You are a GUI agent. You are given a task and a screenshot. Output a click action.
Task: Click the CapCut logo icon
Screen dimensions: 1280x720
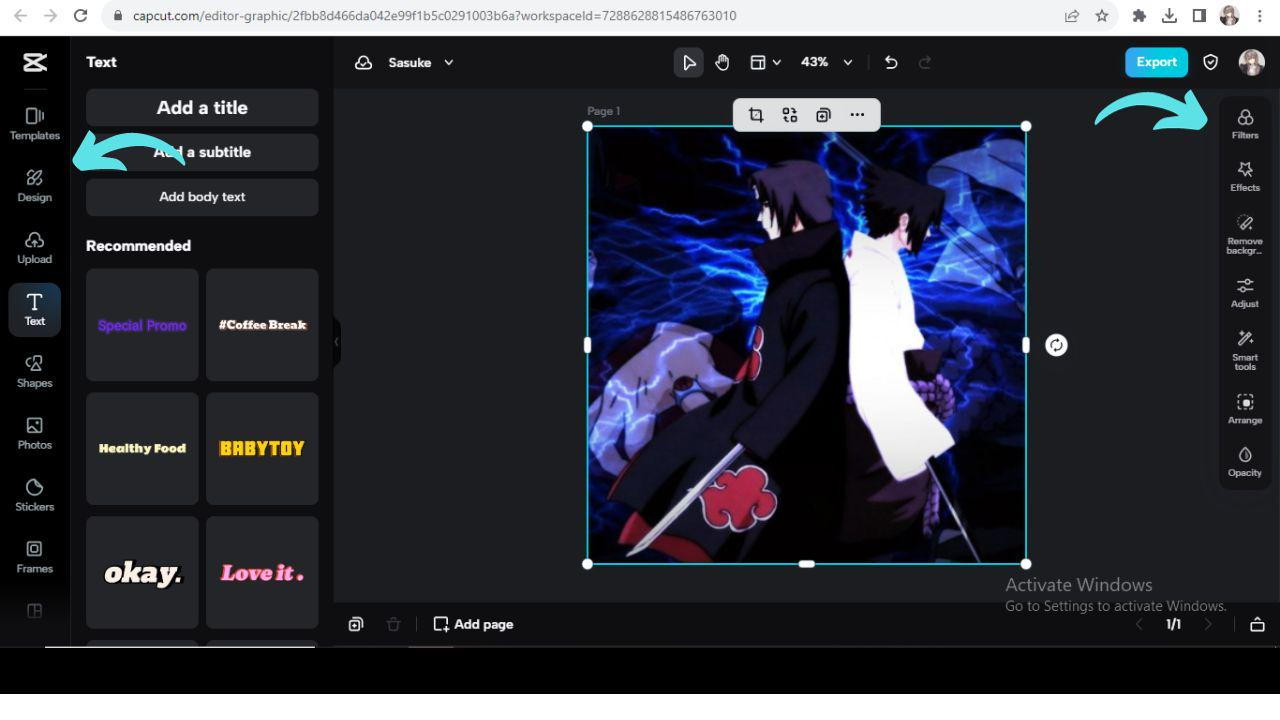[x=35, y=63]
